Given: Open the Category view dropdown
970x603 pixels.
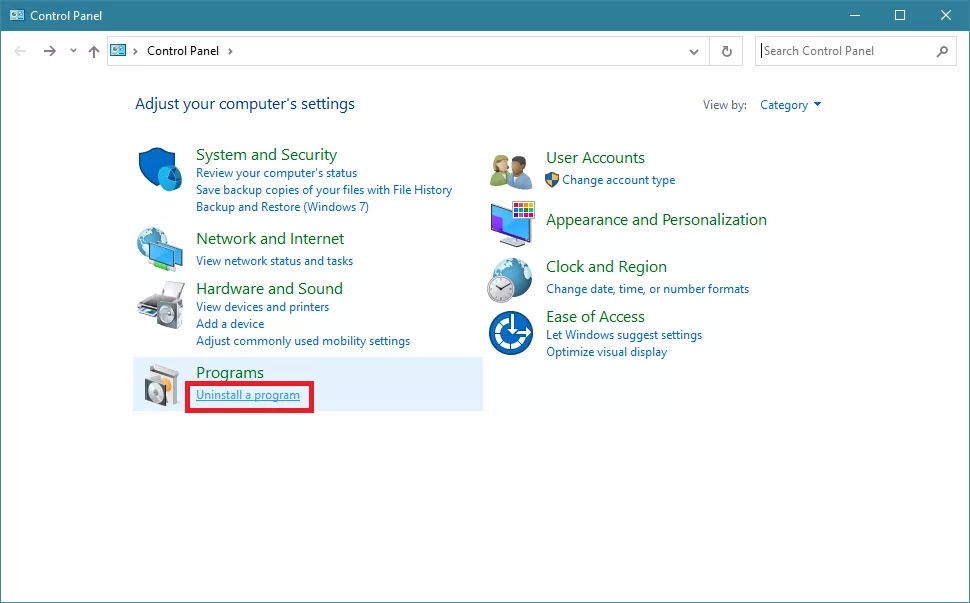Looking at the screenshot, I should [790, 104].
